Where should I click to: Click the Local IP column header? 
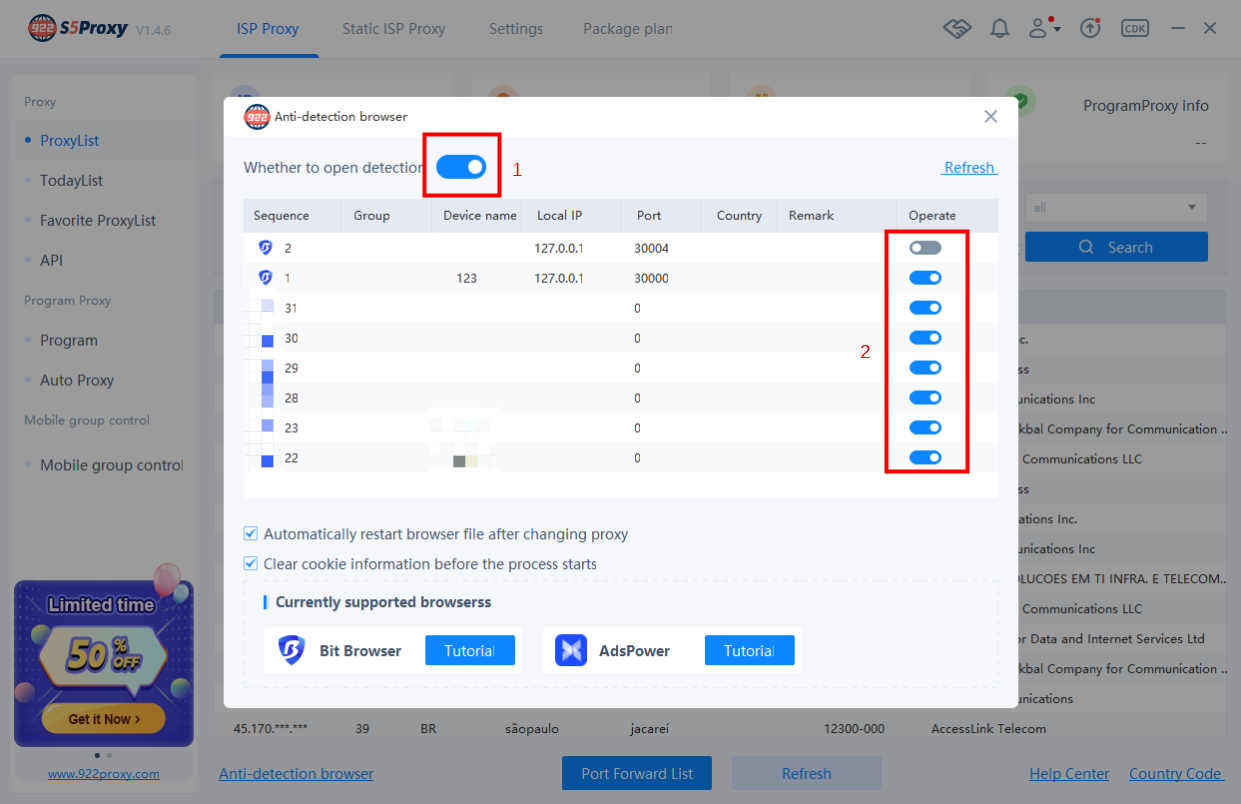[x=559, y=216]
